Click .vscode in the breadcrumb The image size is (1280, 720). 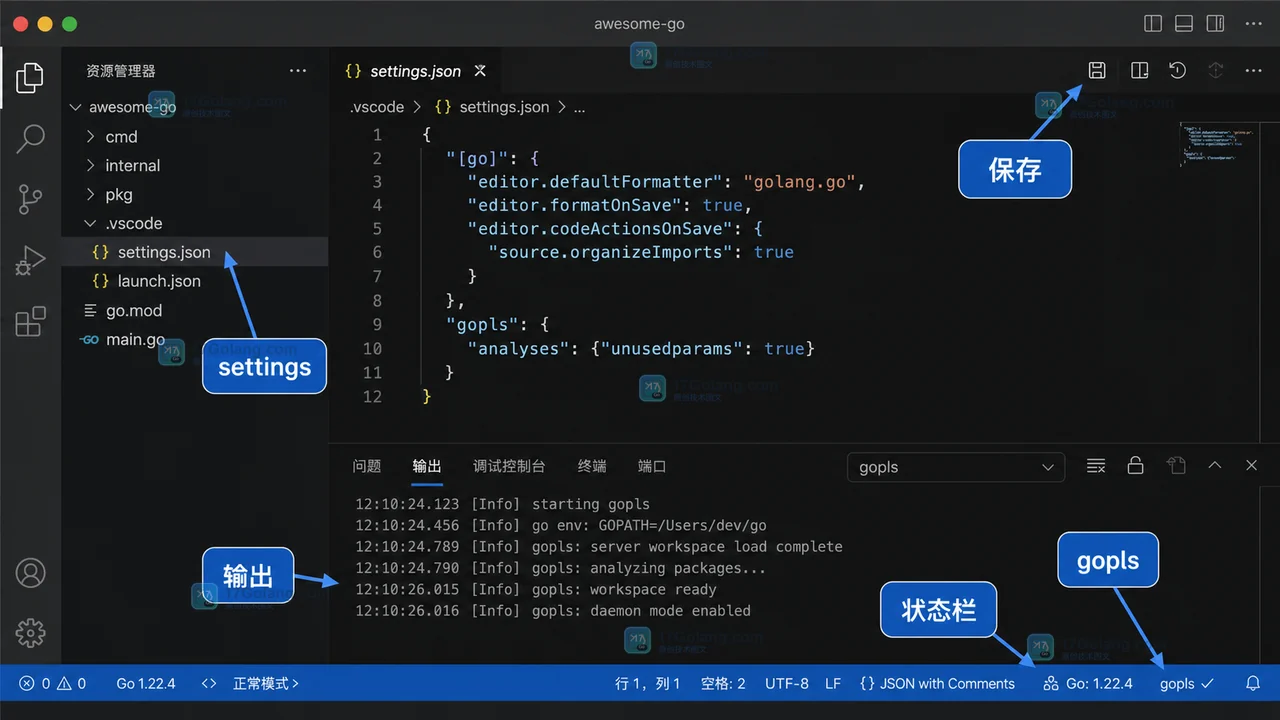[377, 107]
